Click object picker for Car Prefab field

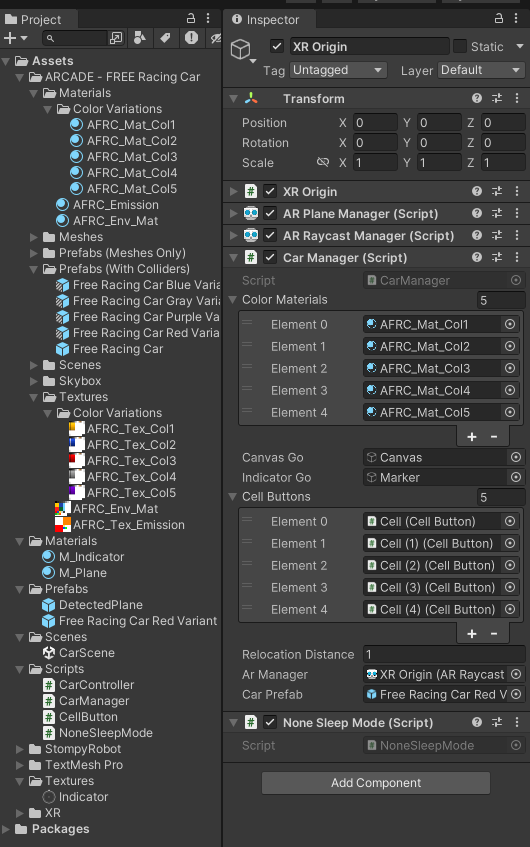(516, 694)
